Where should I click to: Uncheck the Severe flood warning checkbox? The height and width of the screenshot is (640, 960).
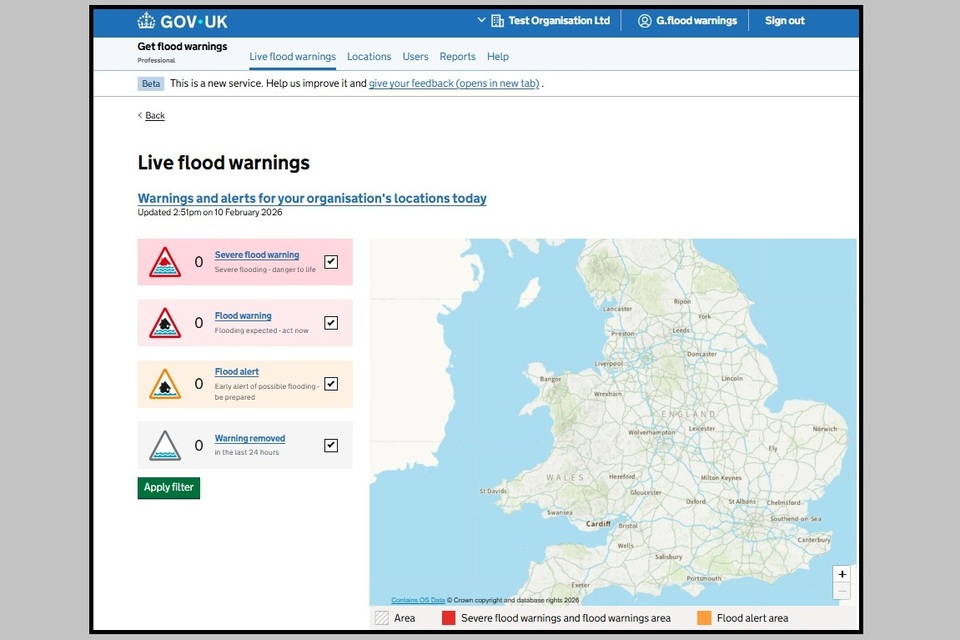pos(331,262)
